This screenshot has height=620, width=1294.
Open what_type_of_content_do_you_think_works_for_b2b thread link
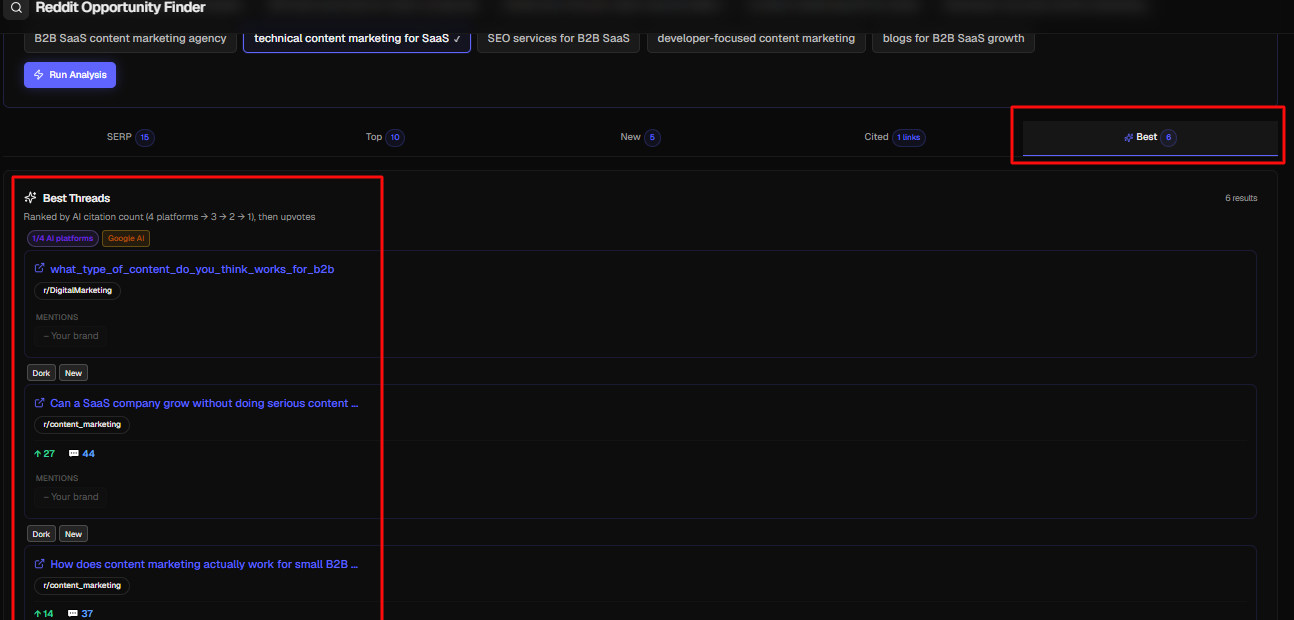pos(192,269)
